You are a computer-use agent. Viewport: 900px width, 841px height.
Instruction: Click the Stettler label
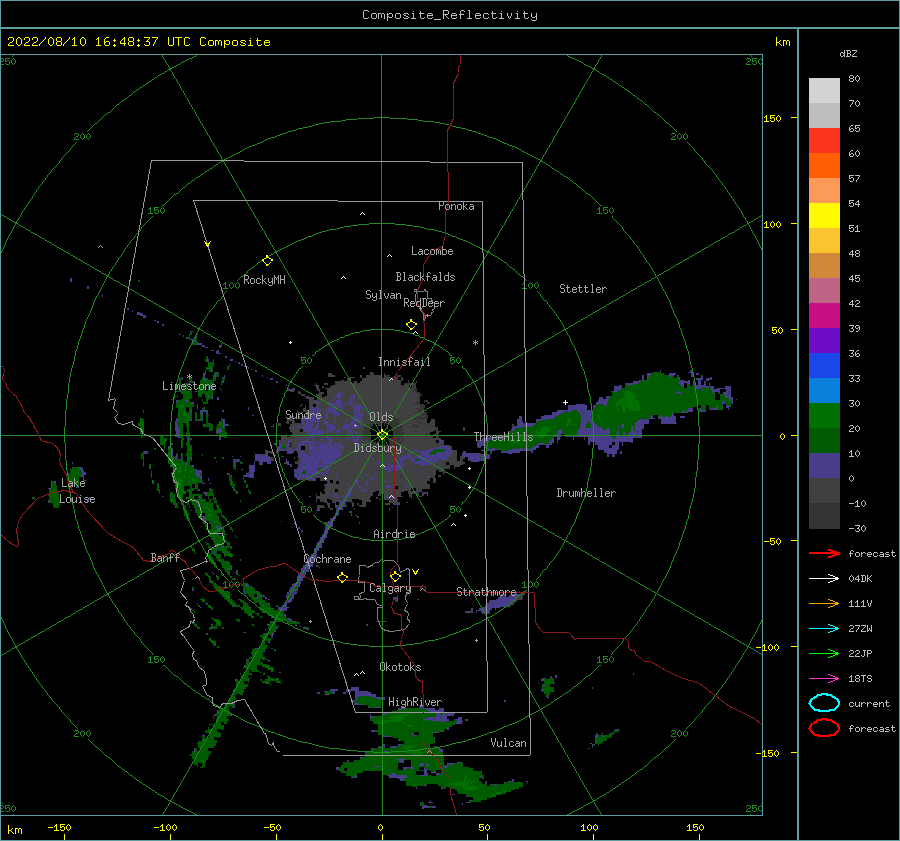pyautogui.click(x=583, y=289)
